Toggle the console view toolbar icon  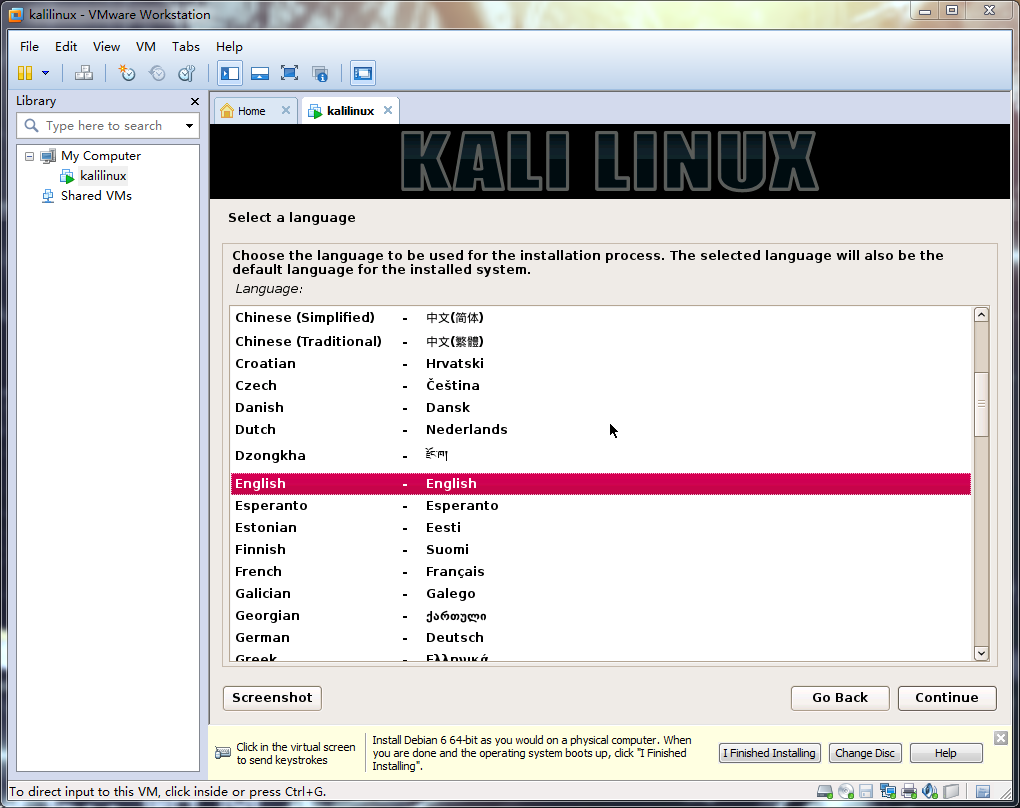point(362,73)
